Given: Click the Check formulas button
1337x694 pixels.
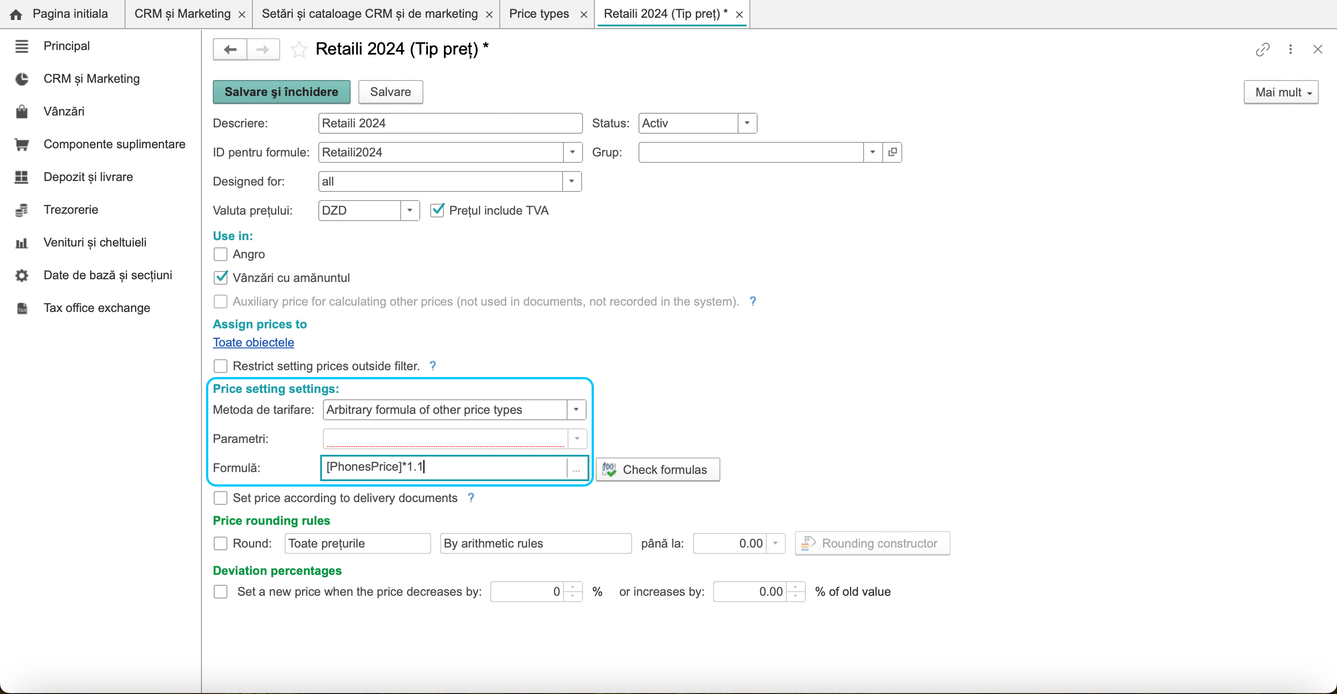Looking at the screenshot, I should coord(658,469).
